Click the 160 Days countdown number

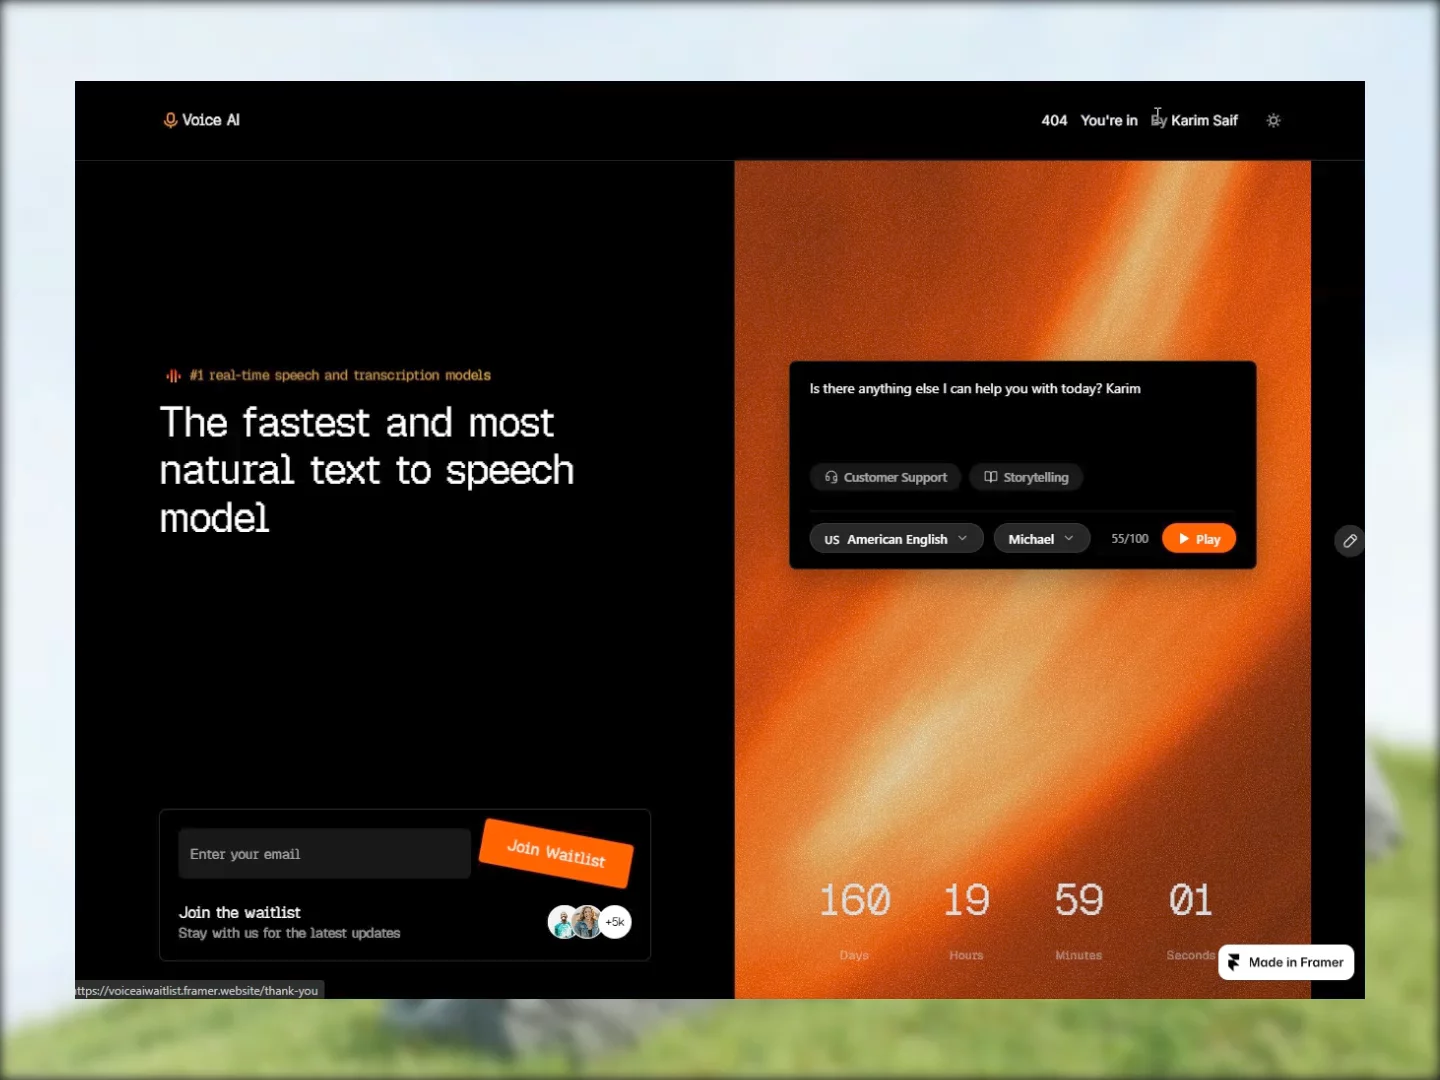point(854,900)
